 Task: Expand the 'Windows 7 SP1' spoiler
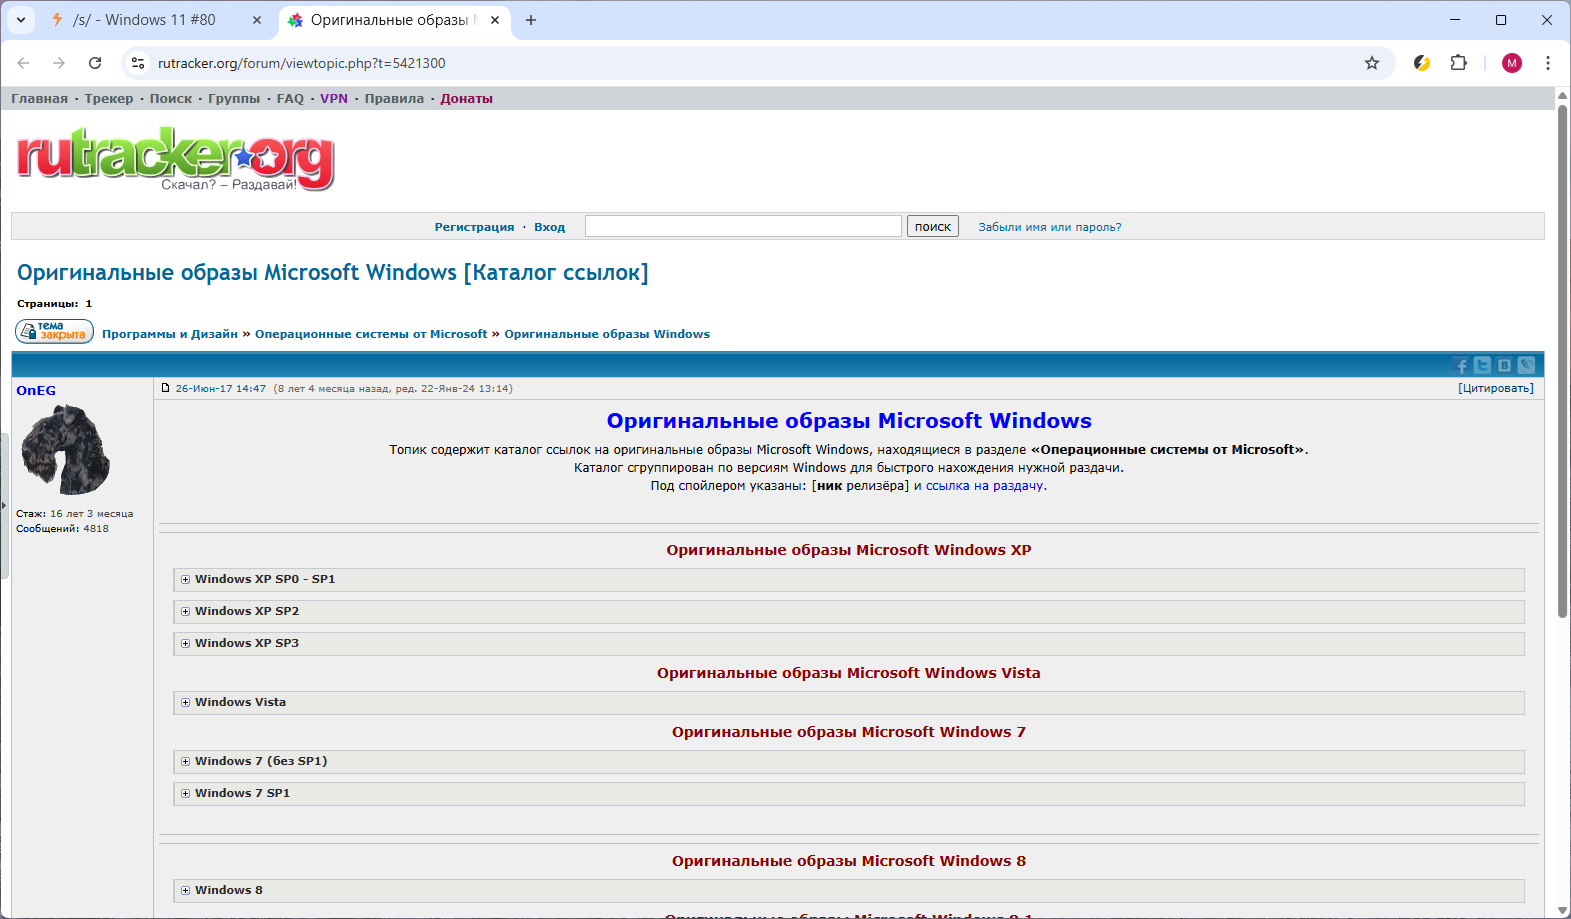(849, 794)
